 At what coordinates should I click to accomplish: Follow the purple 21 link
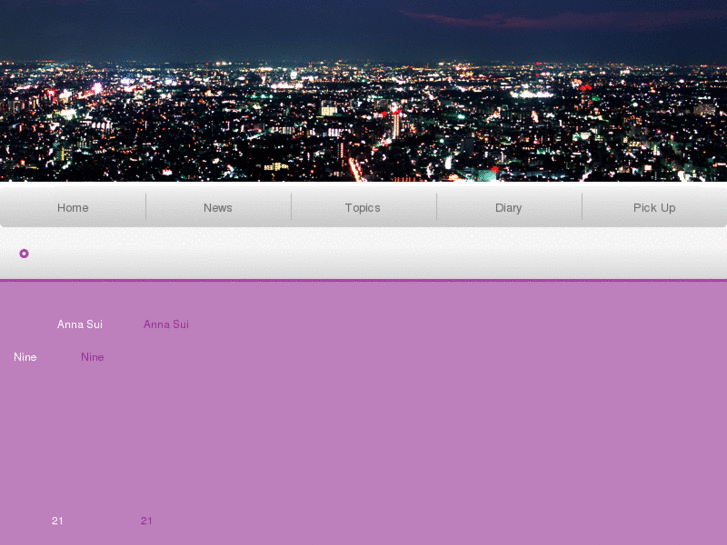(146, 521)
